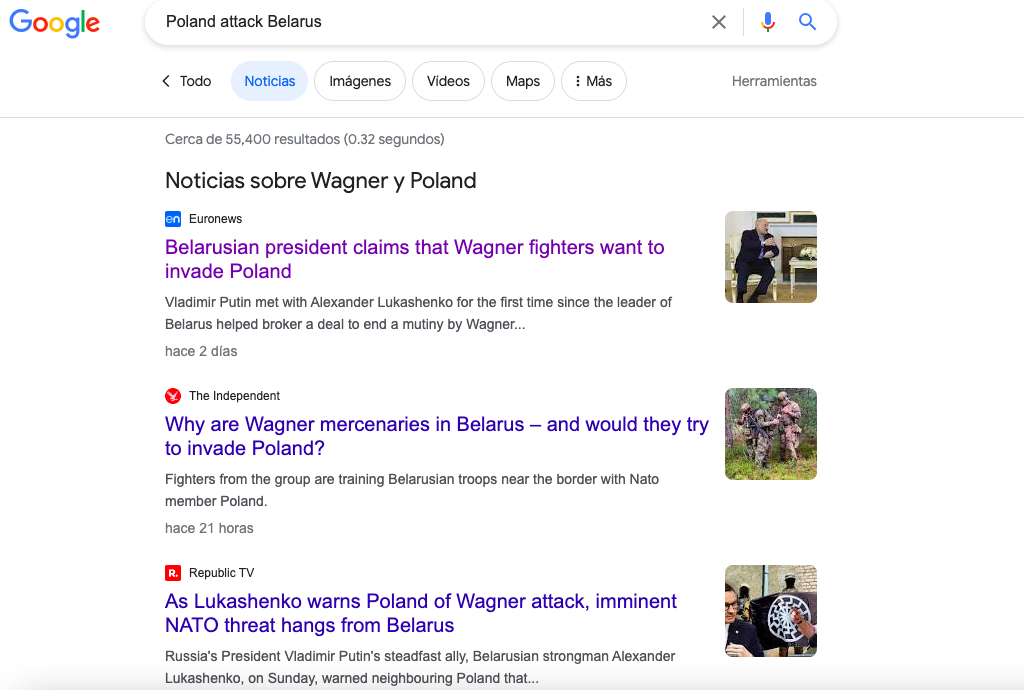Open The Independent article on Wagner mercenaries
Image resolution: width=1024 pixels, height=690 pixels.
(436, 436)
